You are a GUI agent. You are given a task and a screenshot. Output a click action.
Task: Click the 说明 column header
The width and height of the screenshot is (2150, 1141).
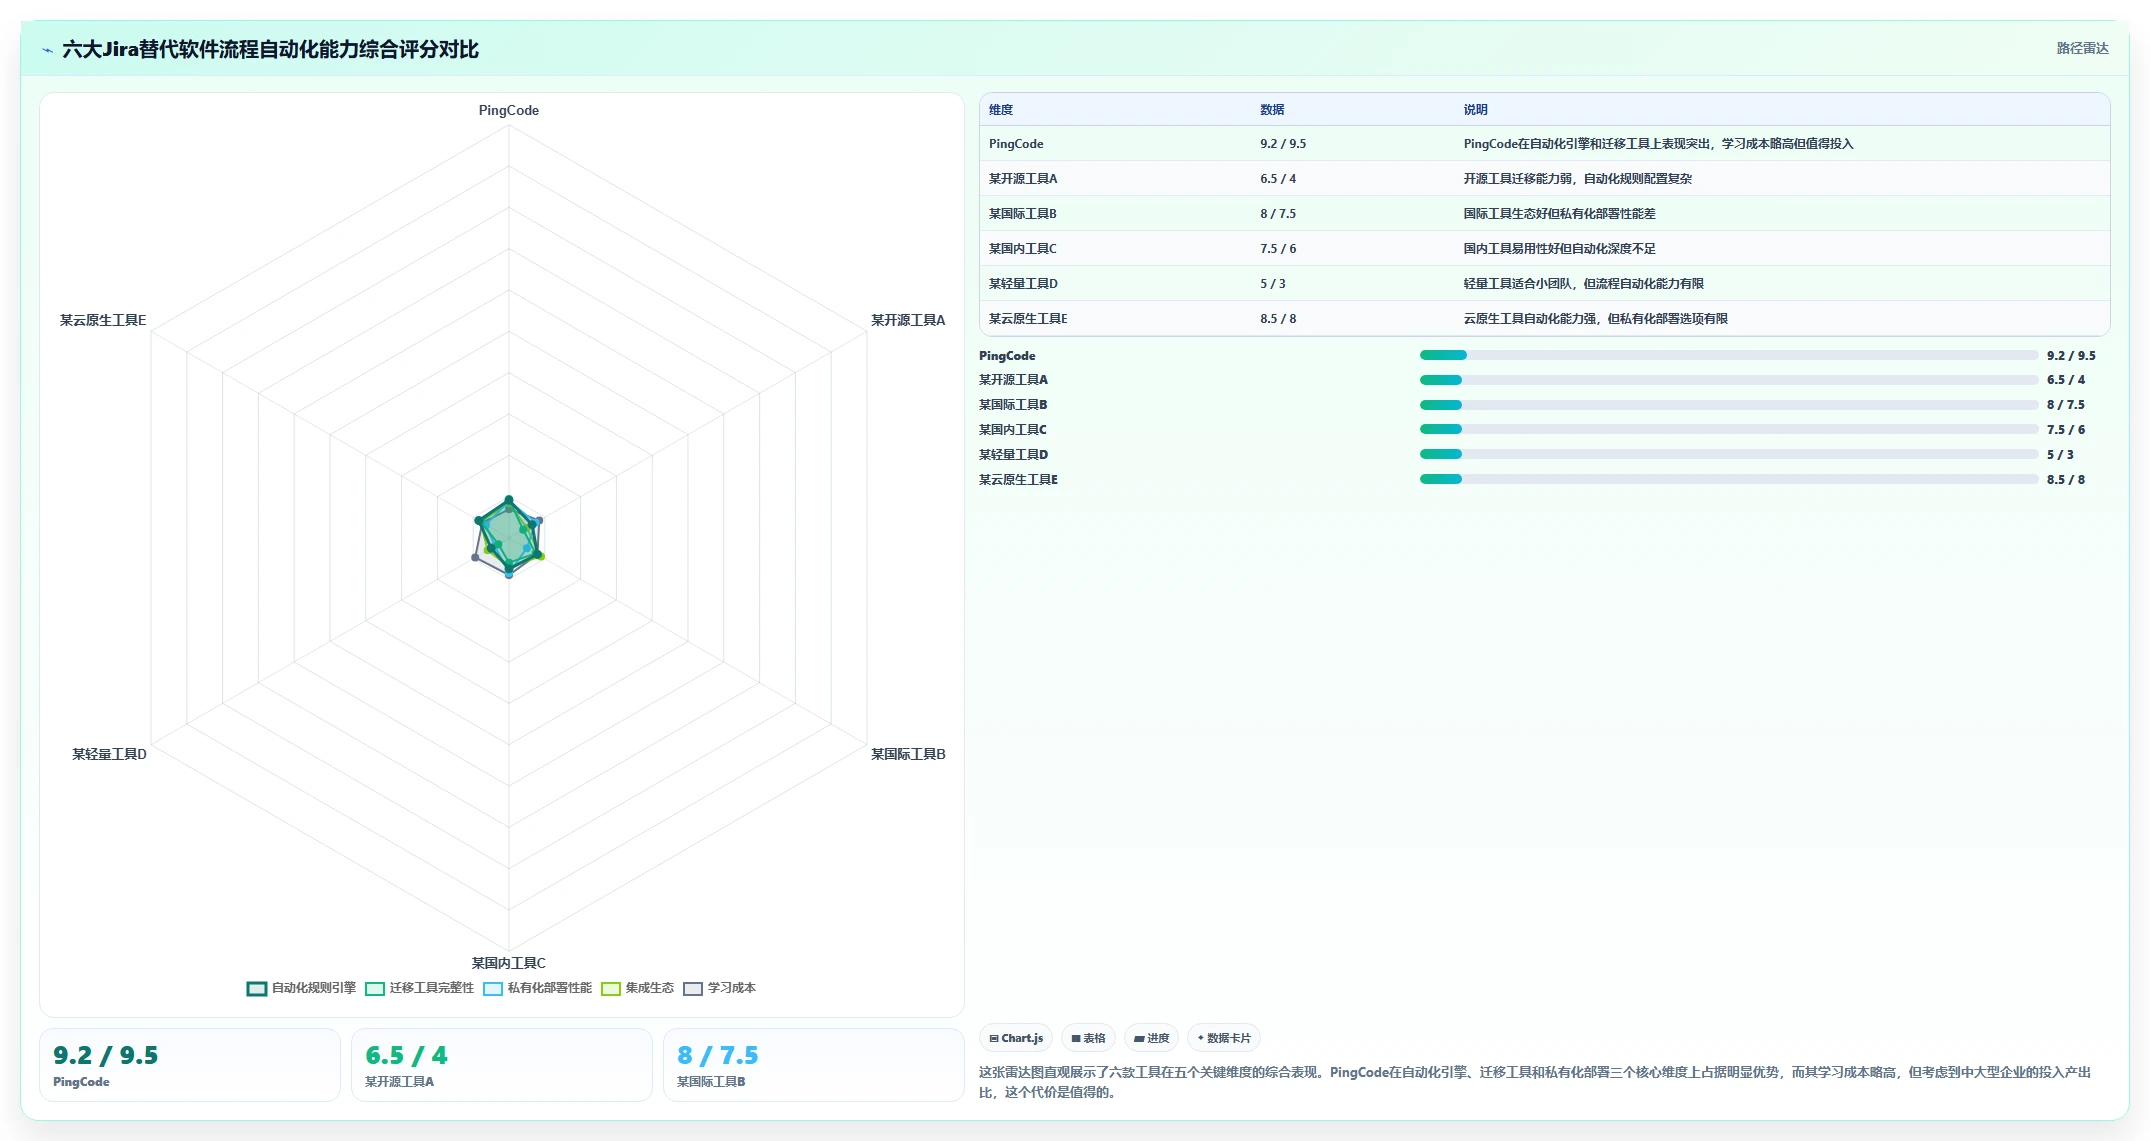pos(1476,110)
